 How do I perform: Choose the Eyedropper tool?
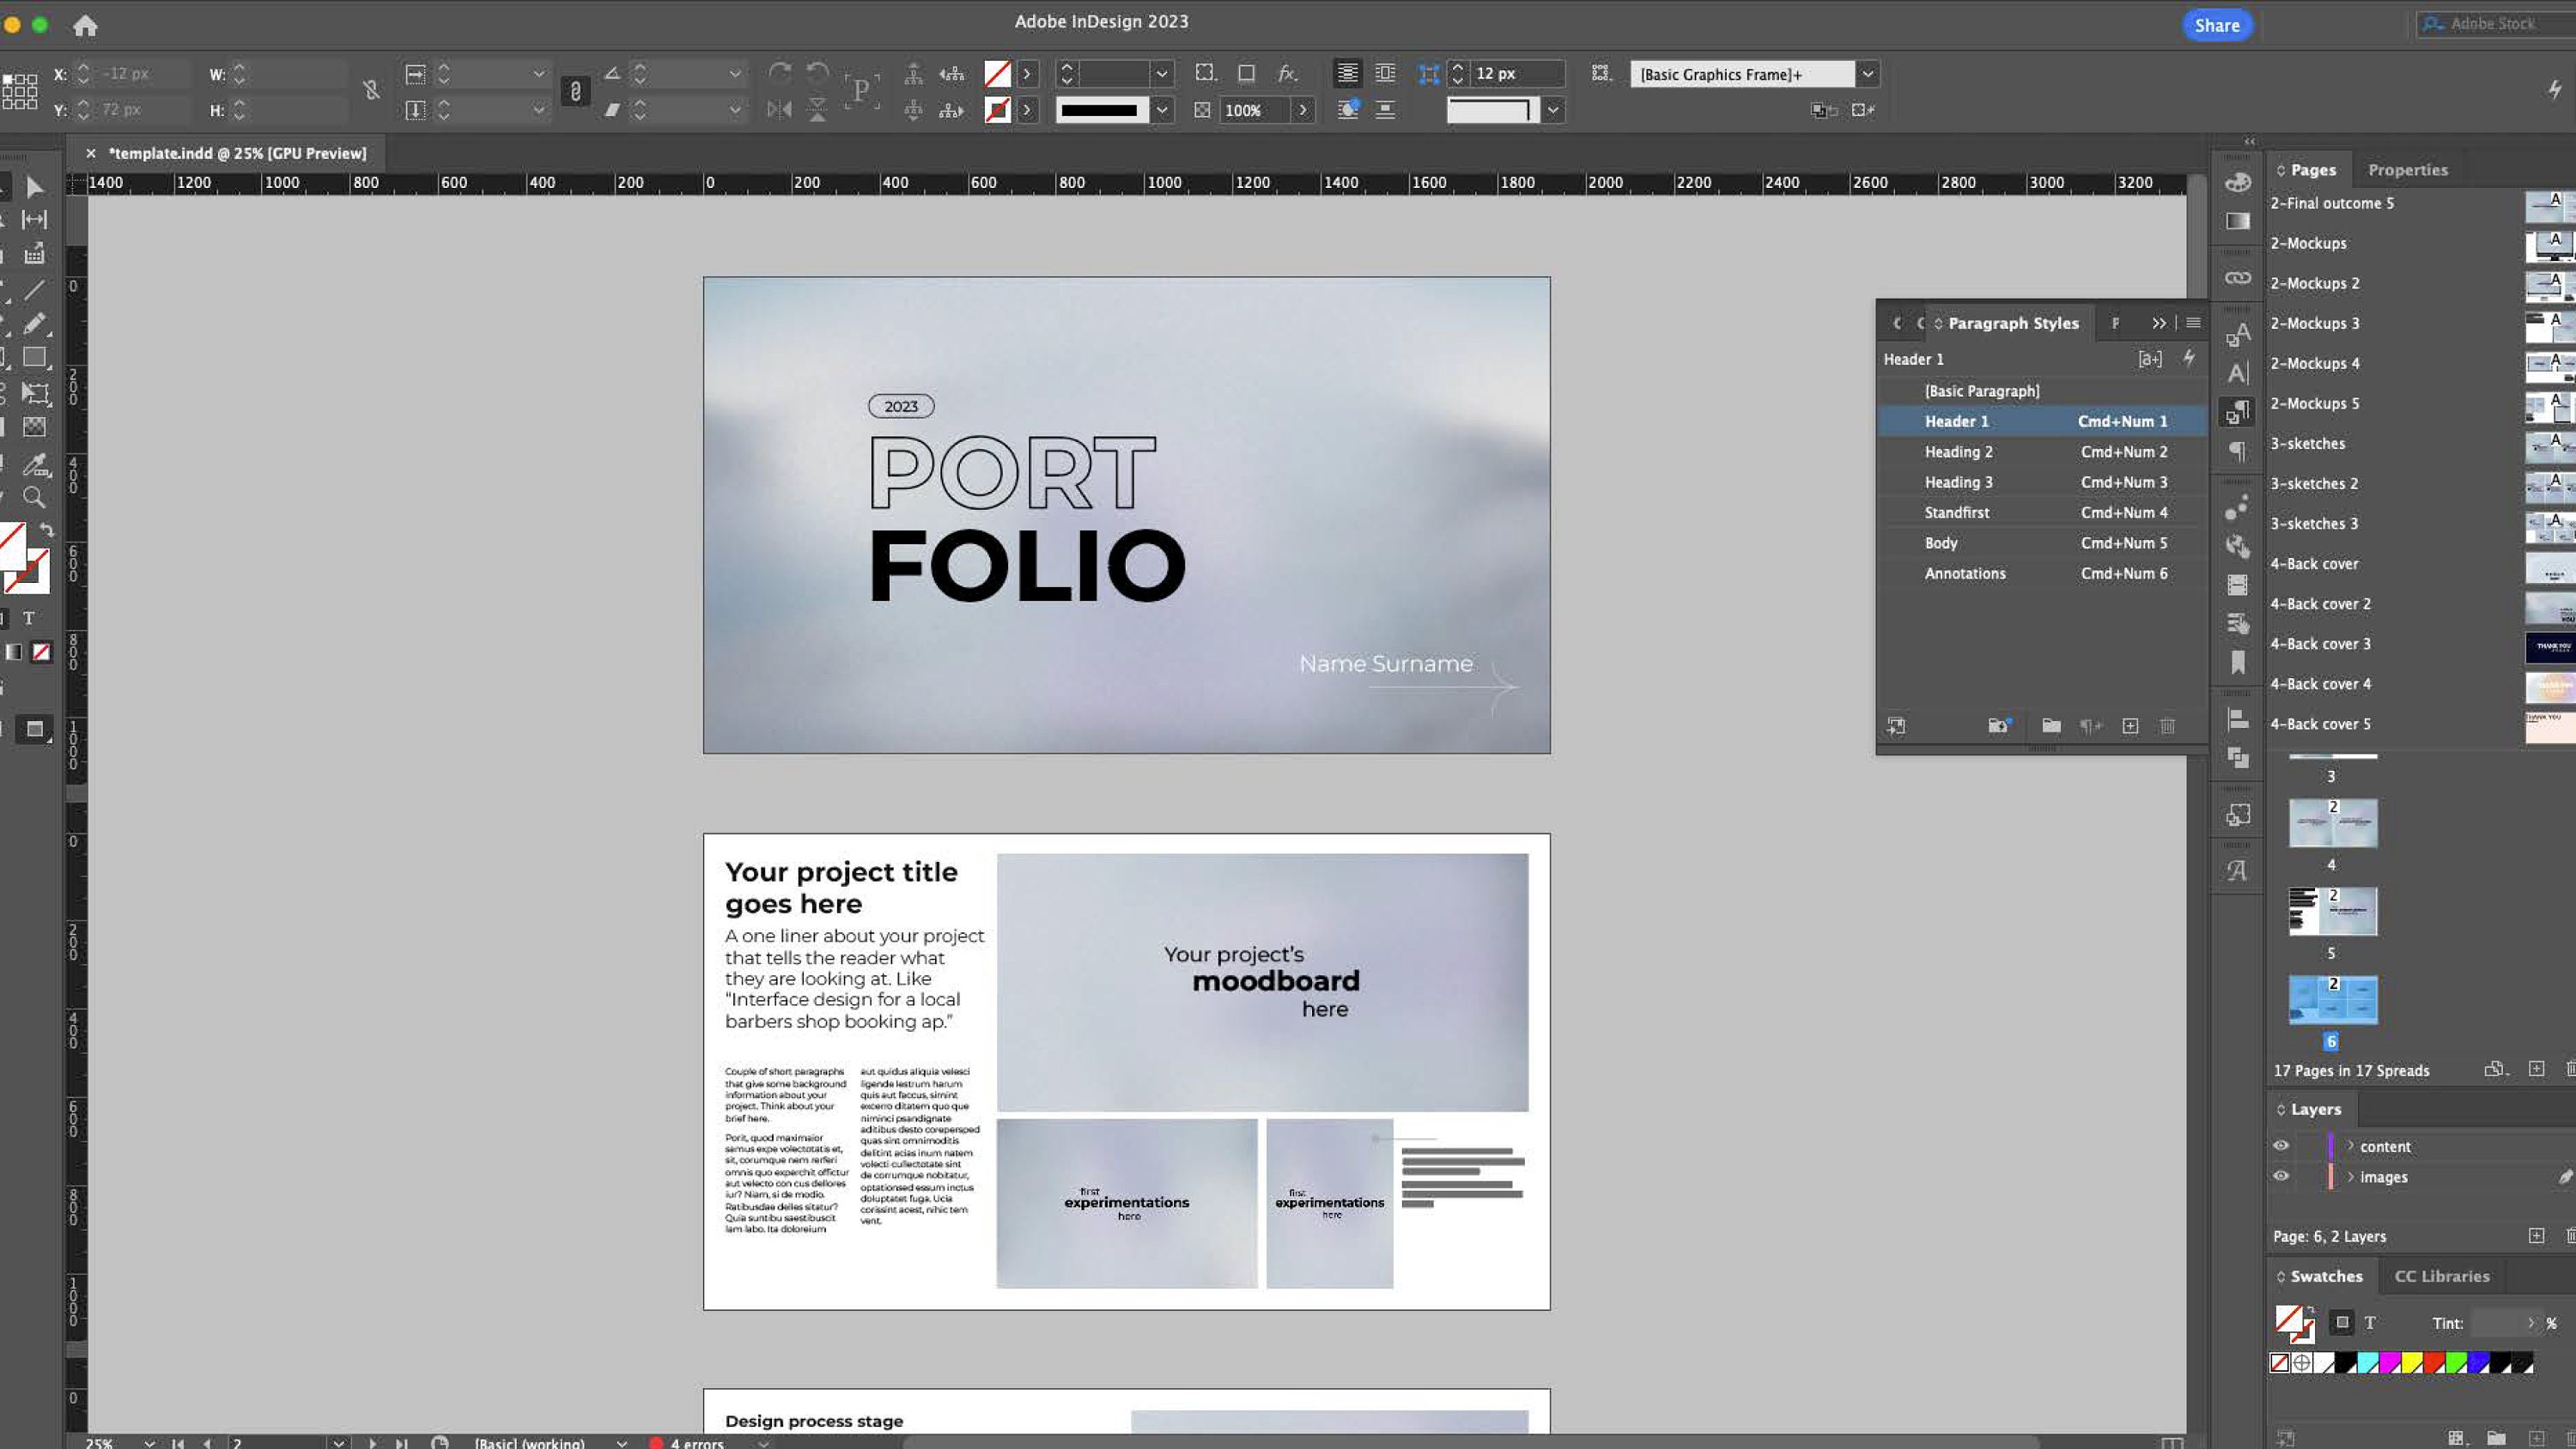(35, 463)
